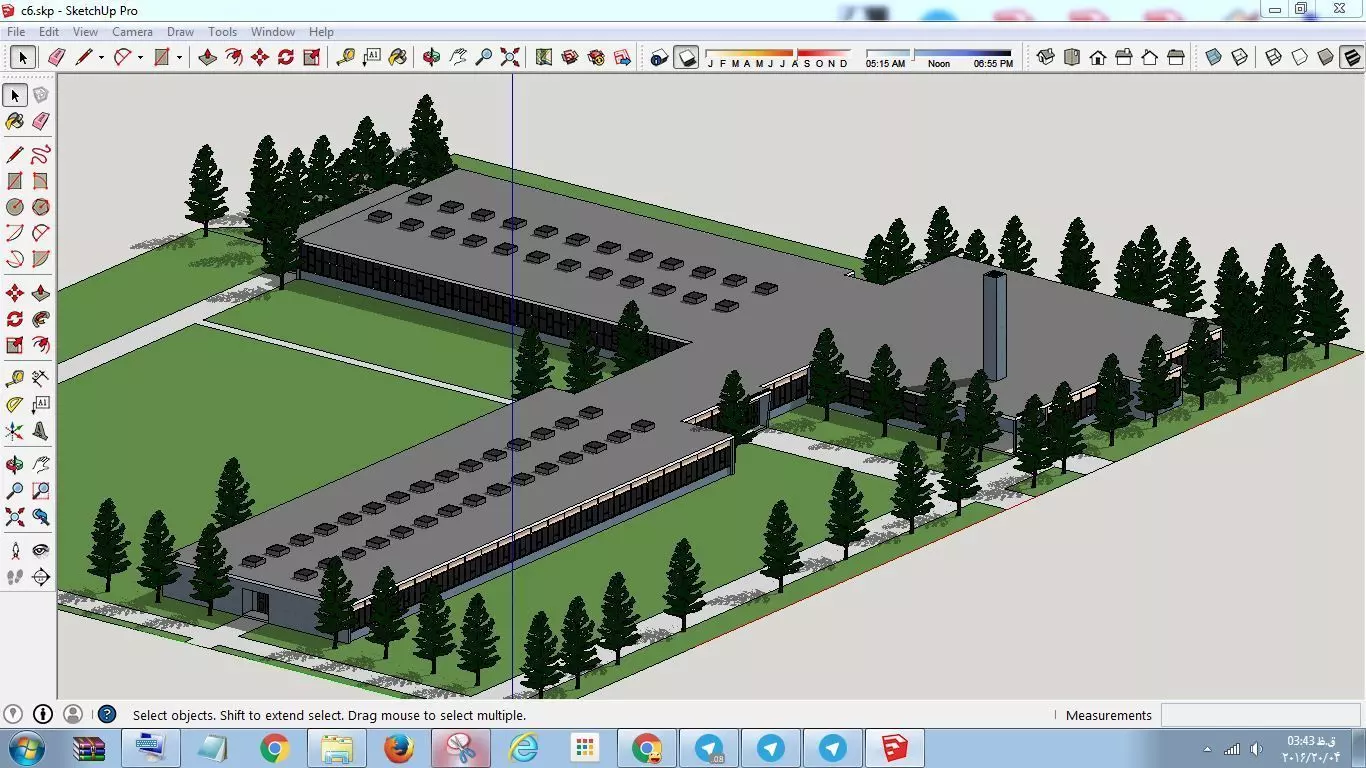Switch to Front view house icon
This screenshot has height=768, width=1366.
(x=1098, y=57)
